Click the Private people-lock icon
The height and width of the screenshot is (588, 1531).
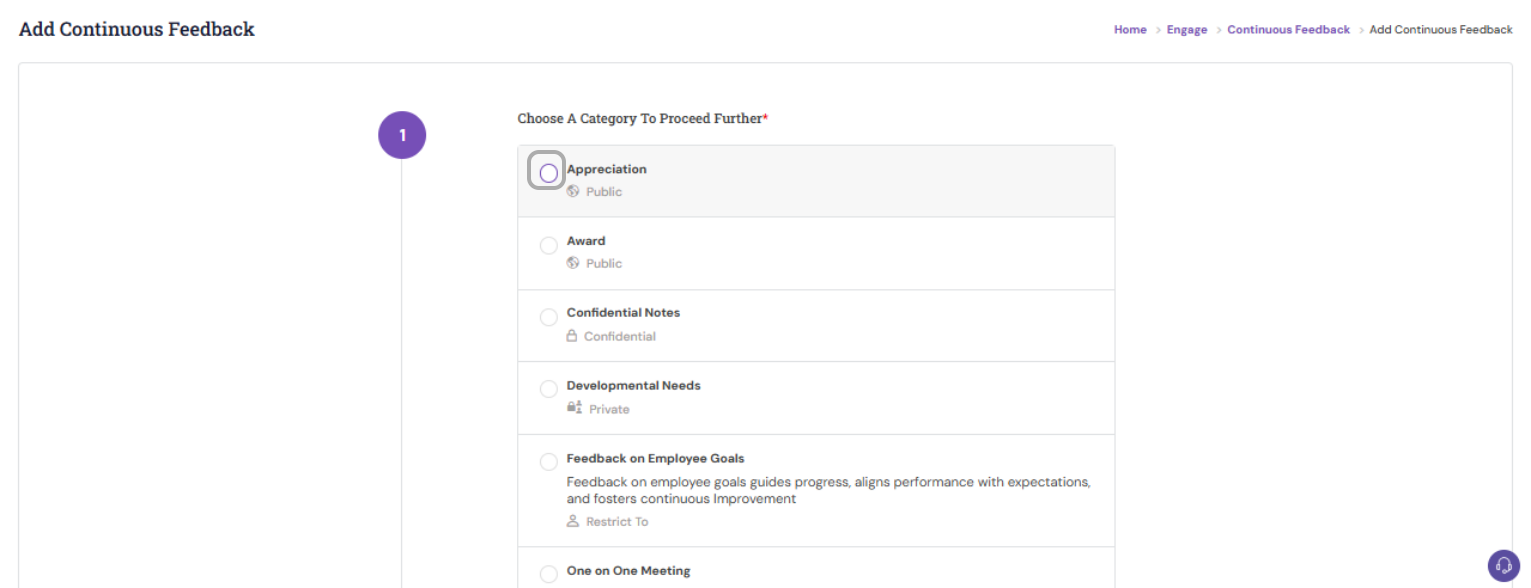(574, 408)
